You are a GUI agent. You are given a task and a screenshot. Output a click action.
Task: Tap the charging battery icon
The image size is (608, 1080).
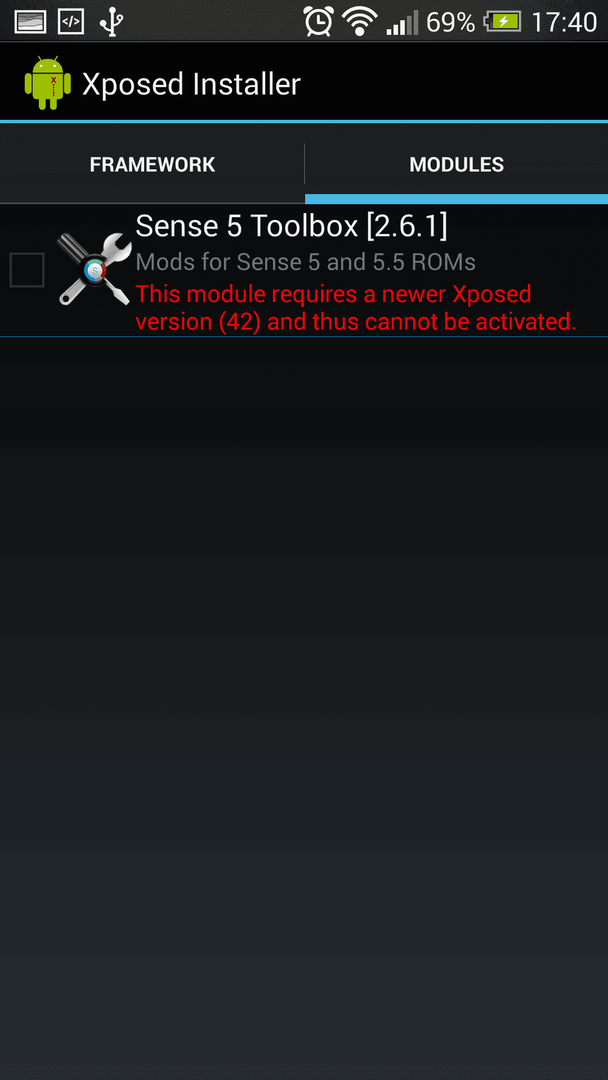502,21
